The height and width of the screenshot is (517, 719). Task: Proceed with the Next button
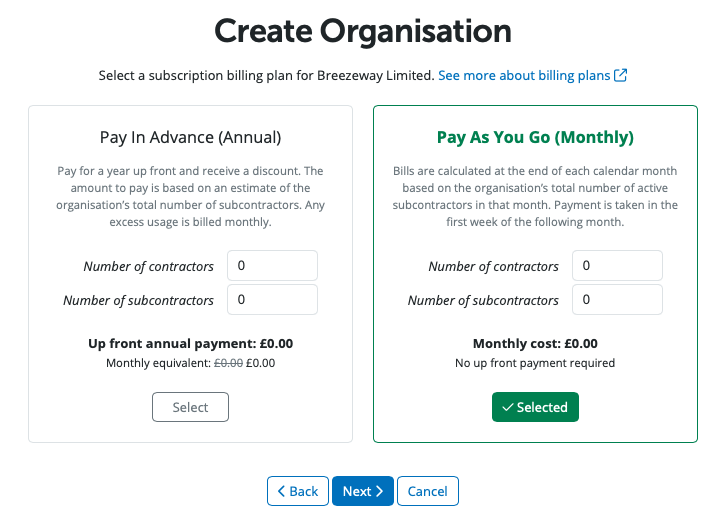tap(362, 491)
